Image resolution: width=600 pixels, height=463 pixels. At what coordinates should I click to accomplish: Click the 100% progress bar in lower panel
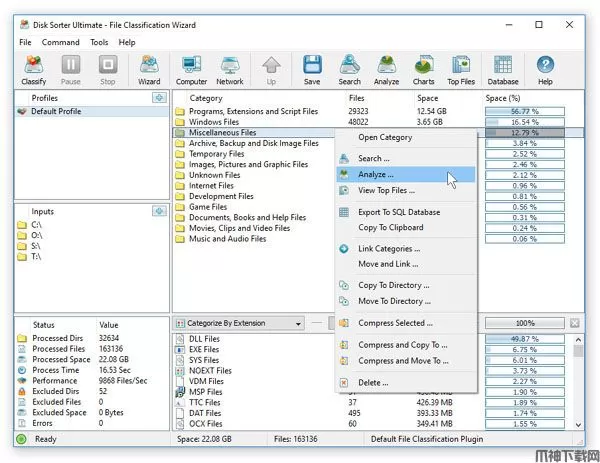(x=524, y=324)
